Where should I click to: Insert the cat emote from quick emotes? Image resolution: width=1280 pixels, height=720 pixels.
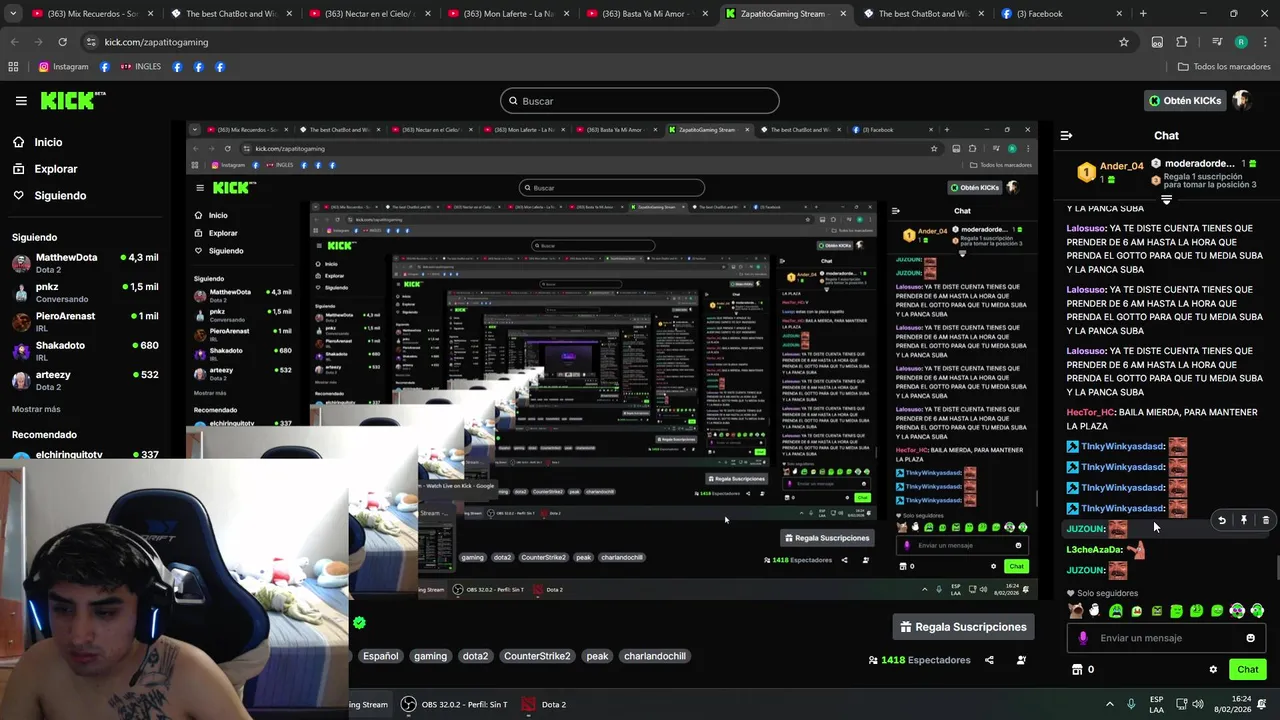1075,610
